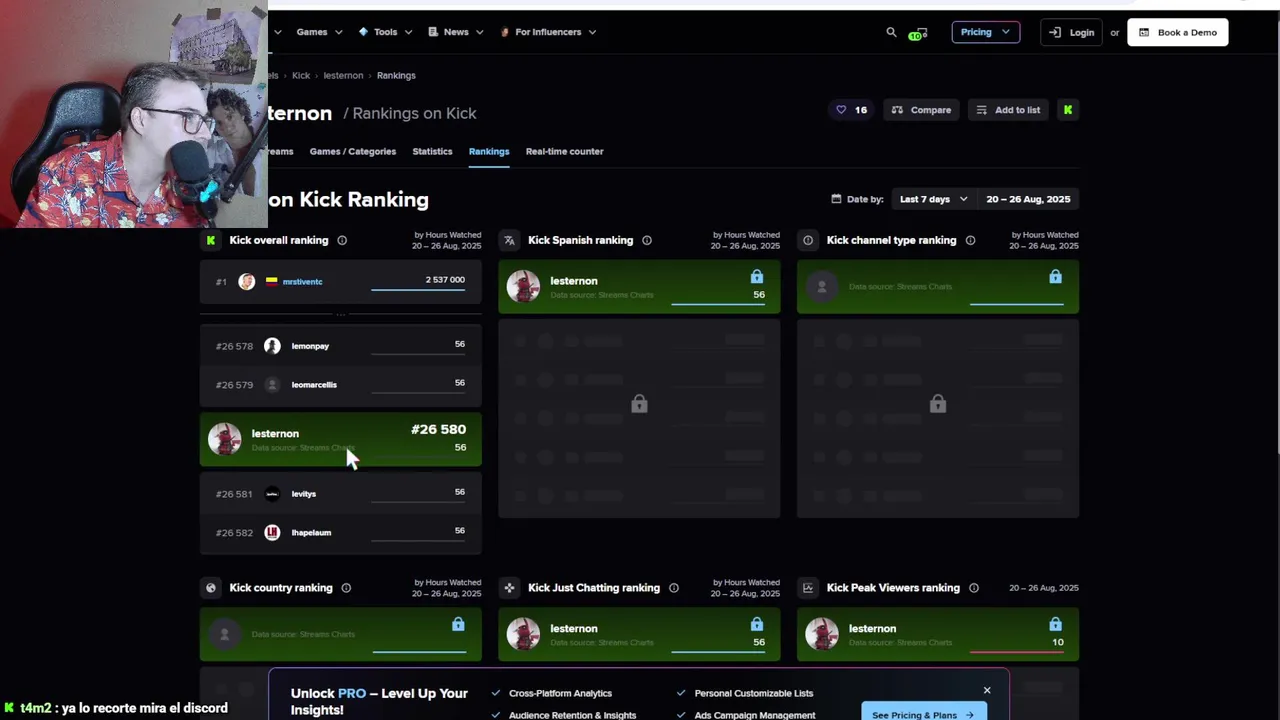This screenshot has width=1280, height=720.
Task: Click levitys avatar icon
Action: tap(272, 494)
